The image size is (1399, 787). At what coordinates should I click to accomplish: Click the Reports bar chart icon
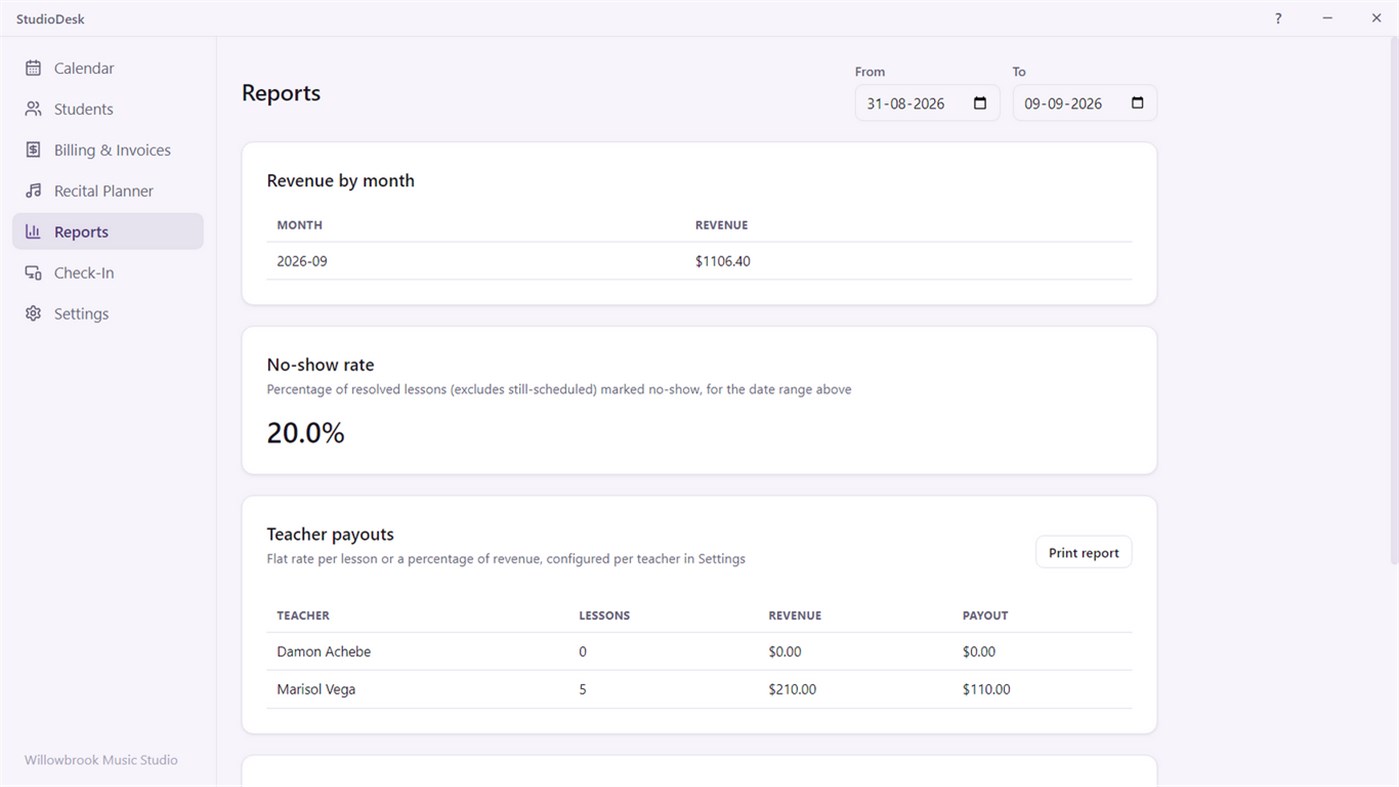(x=33, y=232)
